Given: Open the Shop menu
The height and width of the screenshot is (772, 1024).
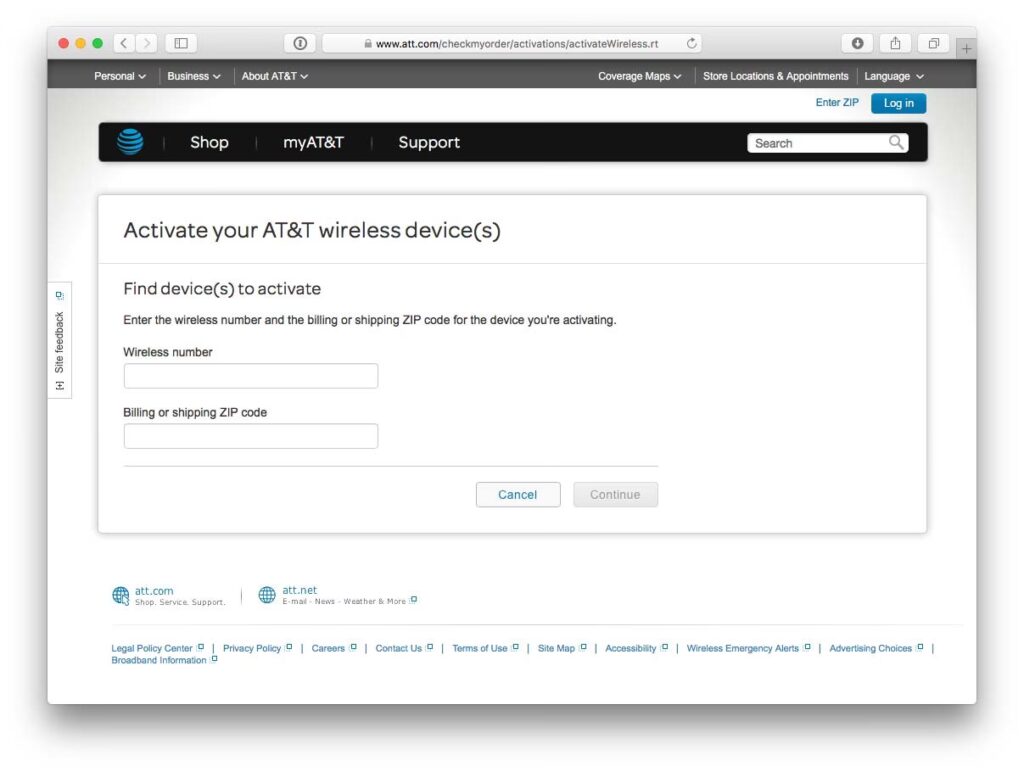Looking at the screenshot, I should pyautogui.click(x=209, y=143).
